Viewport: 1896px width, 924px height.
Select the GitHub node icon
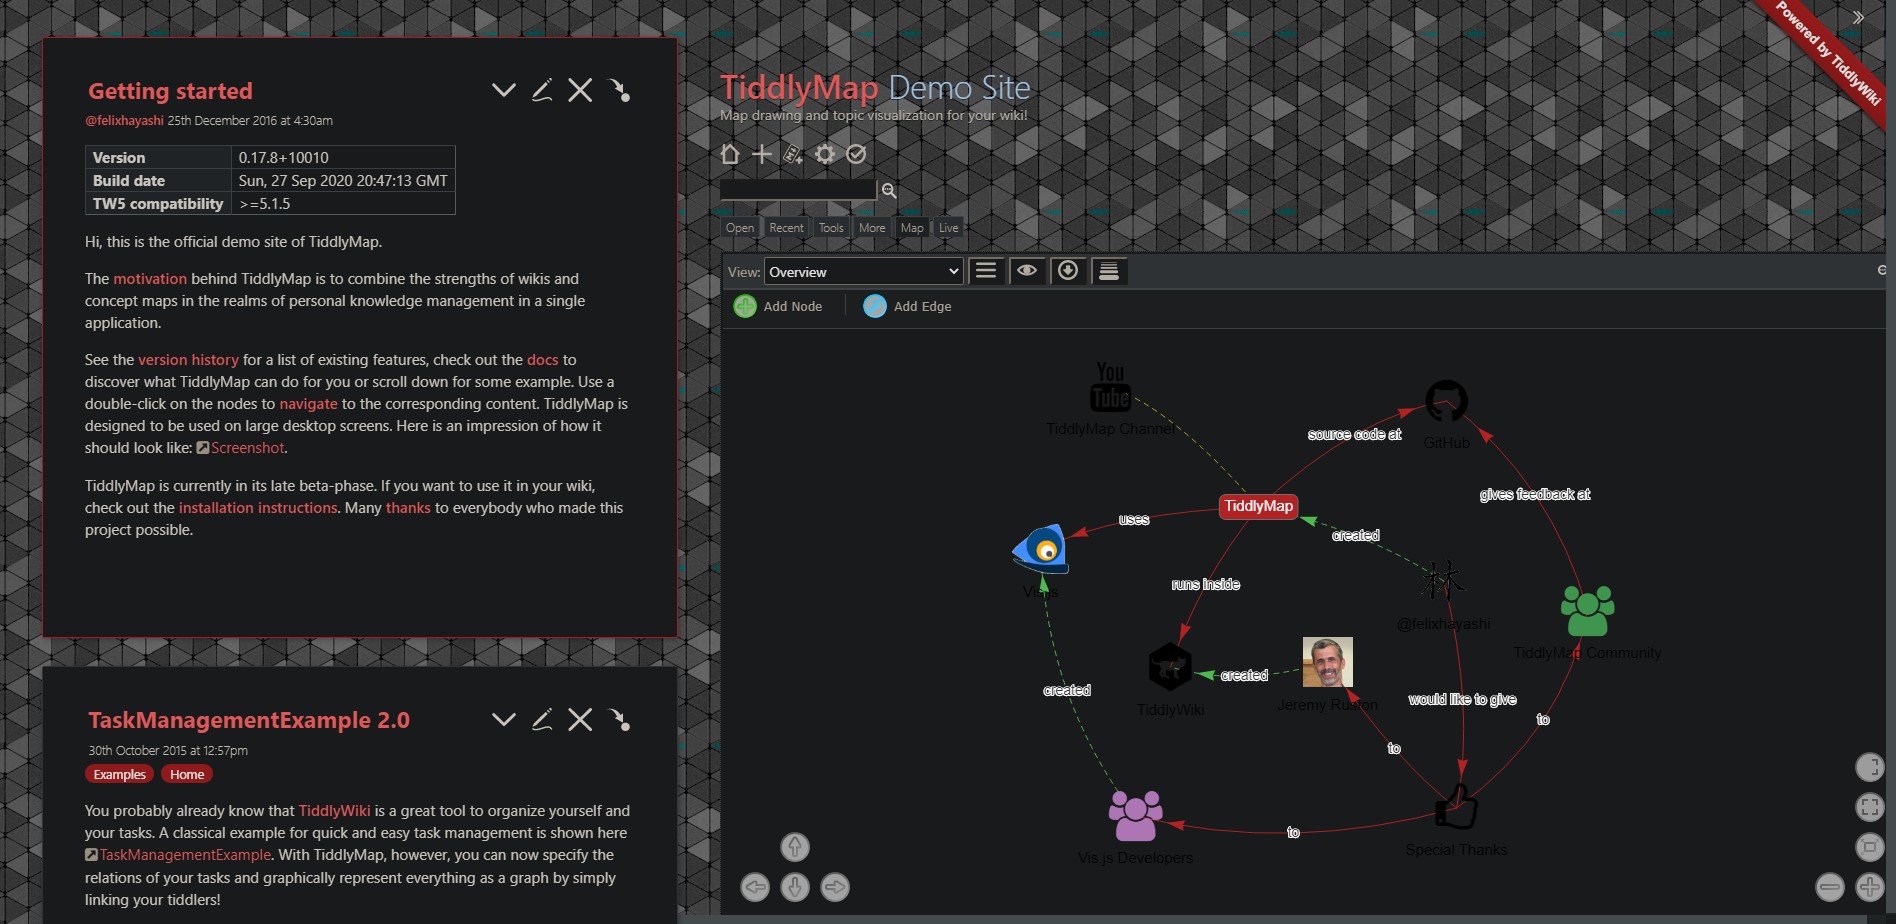click(x=1446, y=401)
